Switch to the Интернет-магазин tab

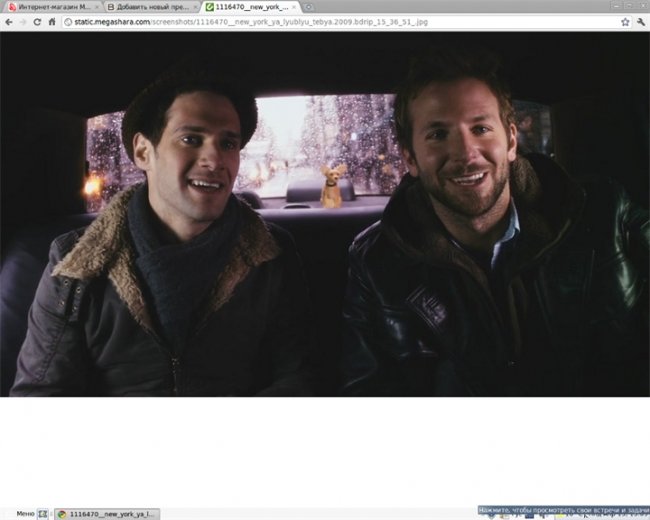coord(48,7)
